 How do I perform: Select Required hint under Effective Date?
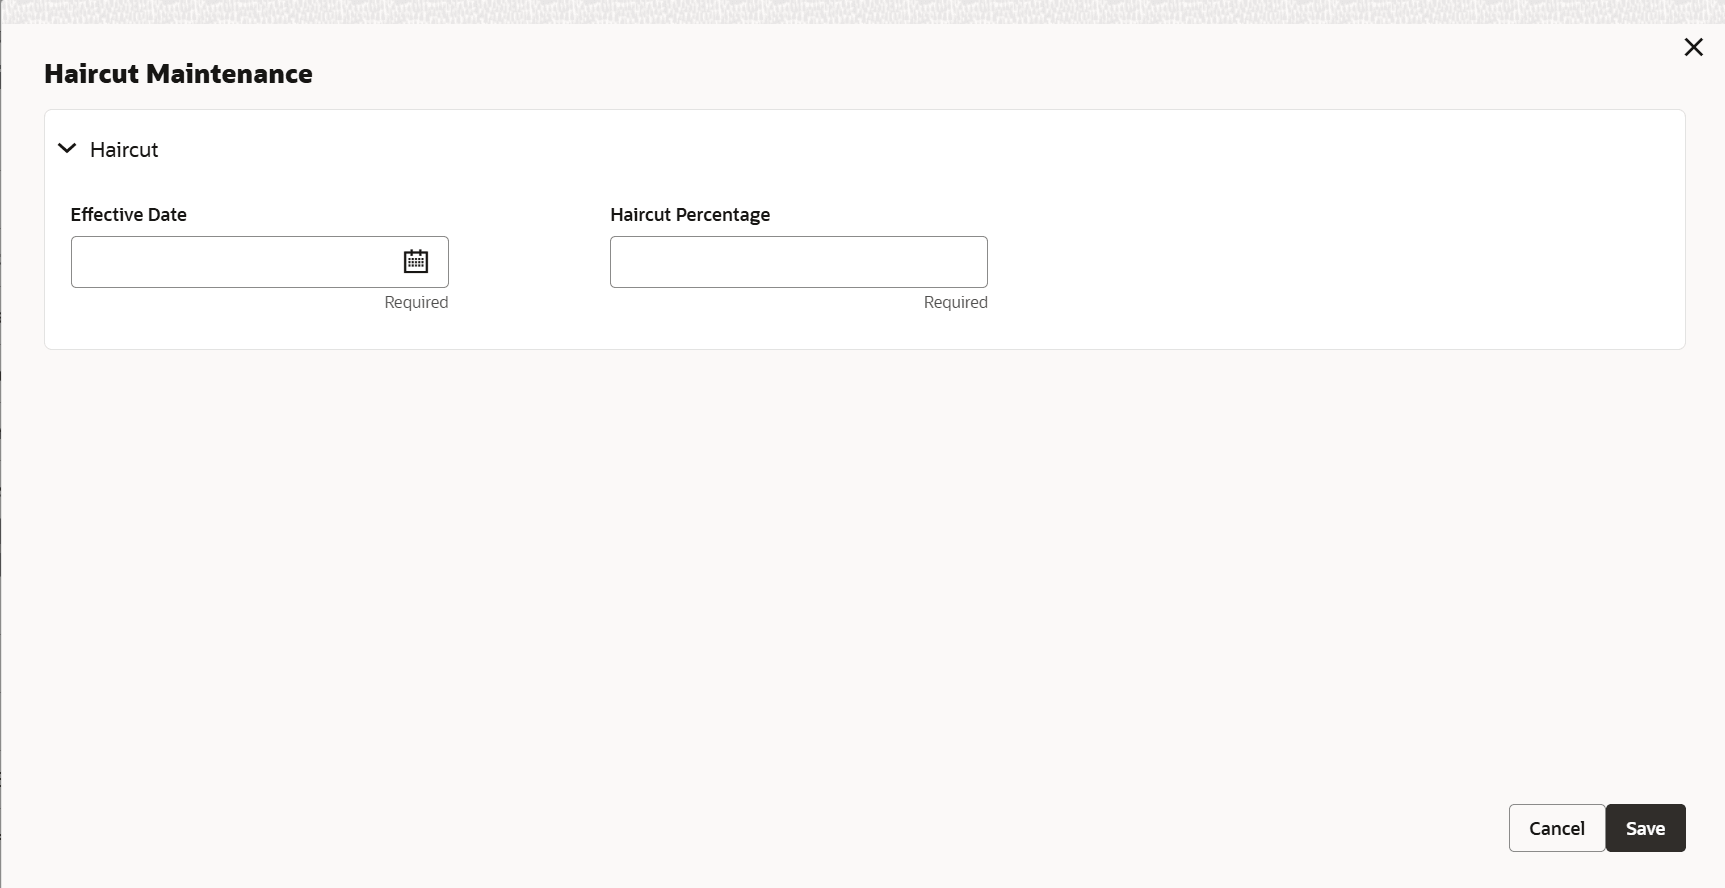(x=416, y=302)
